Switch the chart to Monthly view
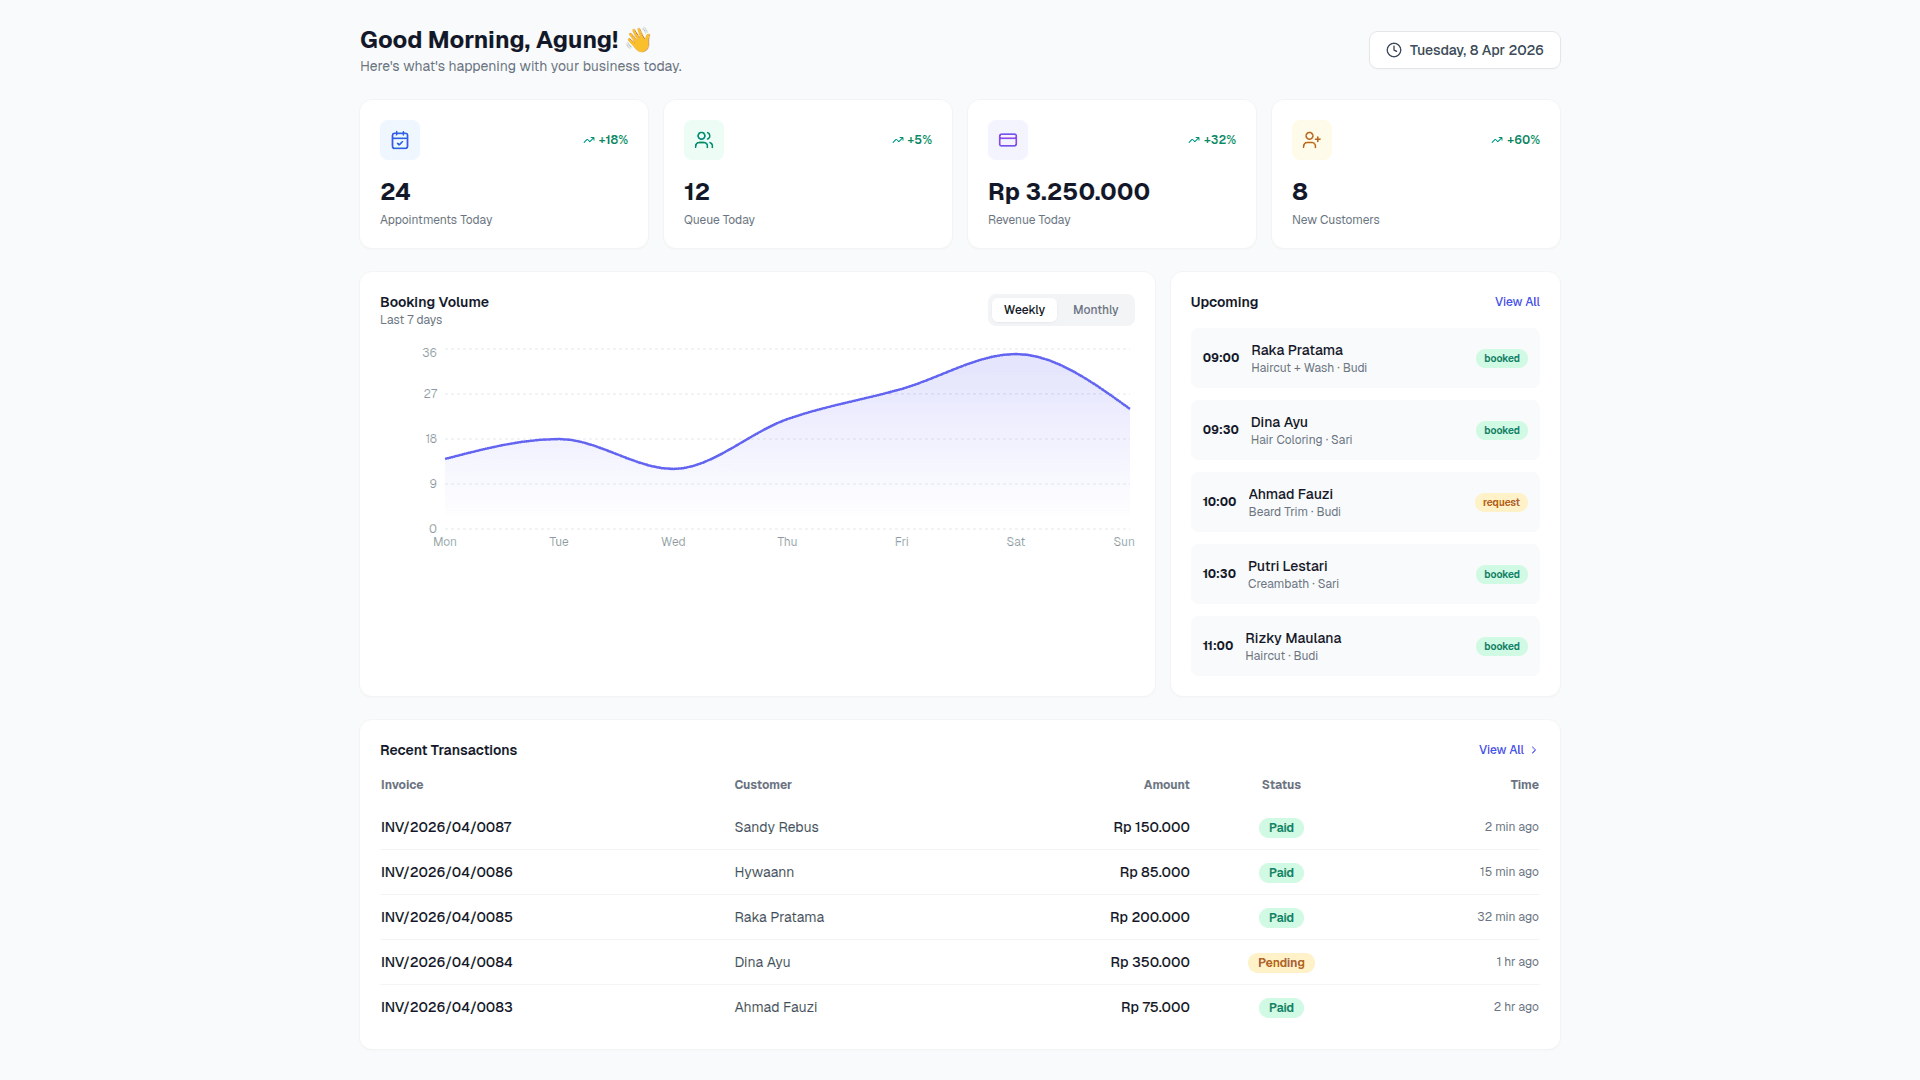 point(1095,310)
